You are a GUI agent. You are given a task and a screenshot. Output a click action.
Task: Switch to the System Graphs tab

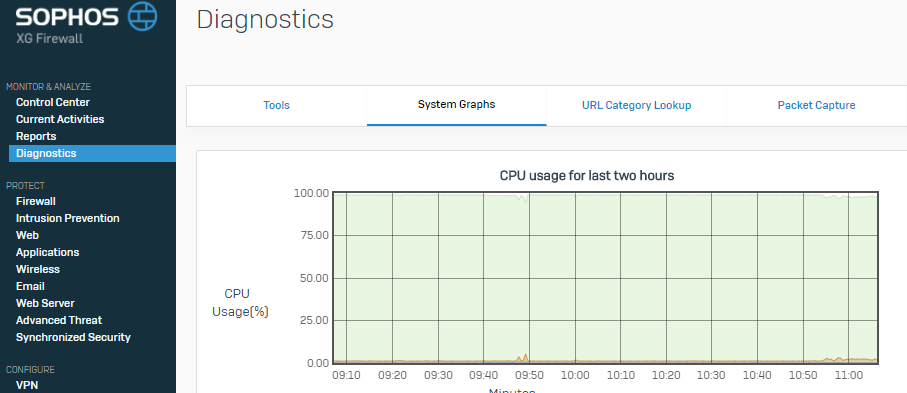tap(456, 105)
